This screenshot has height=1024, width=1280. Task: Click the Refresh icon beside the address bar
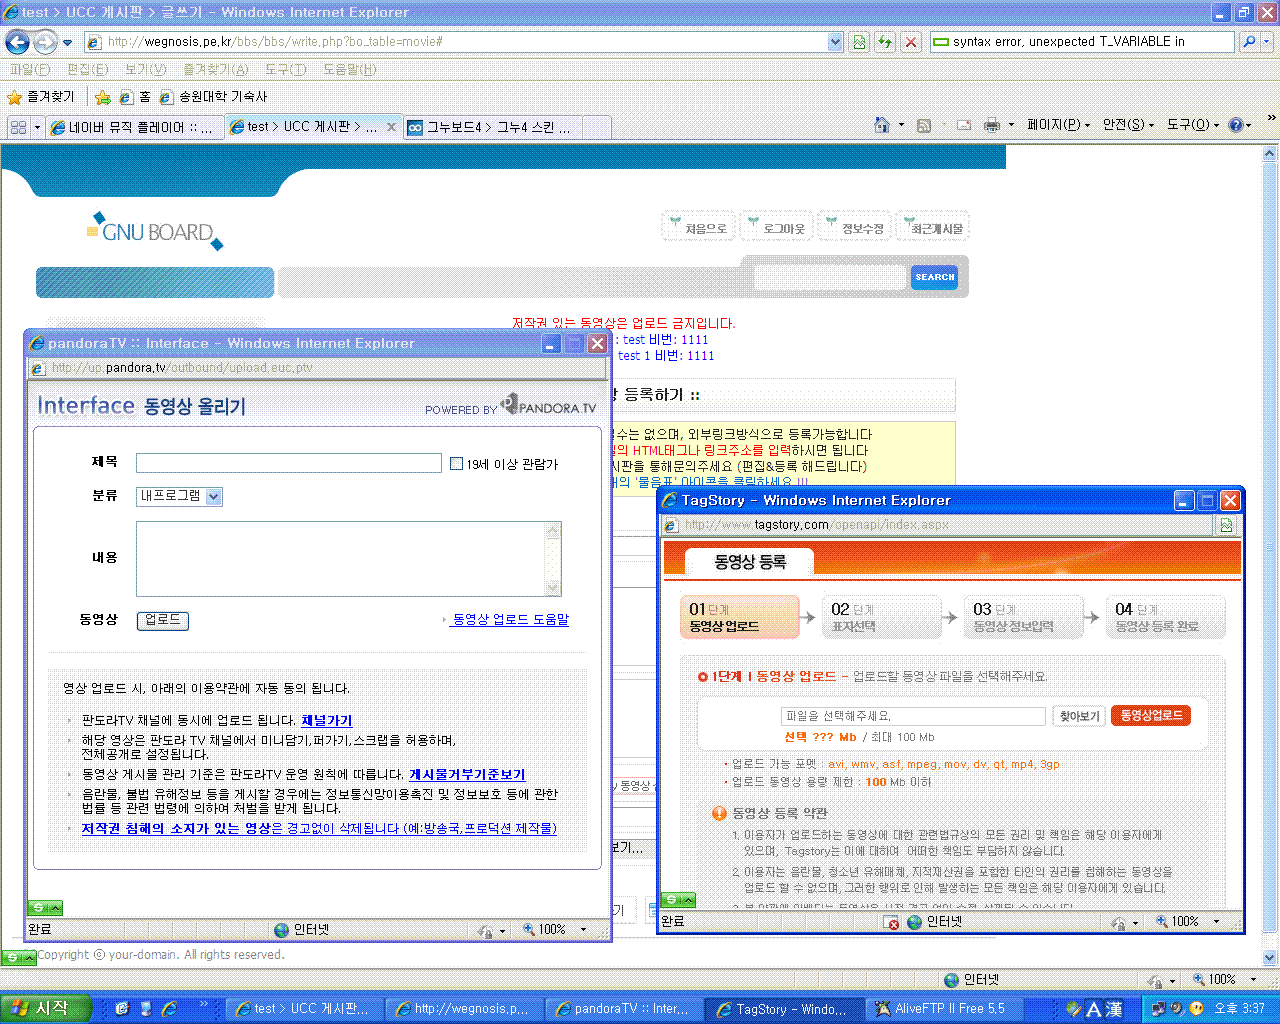(884, 42)
